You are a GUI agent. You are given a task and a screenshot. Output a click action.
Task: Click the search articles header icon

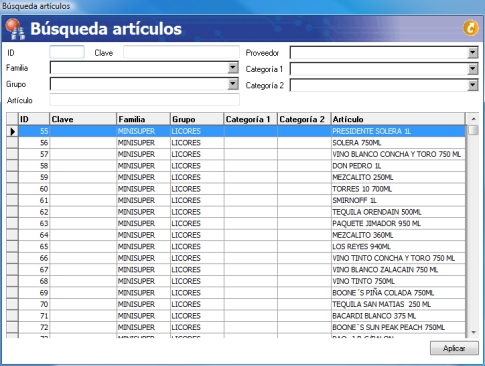click(x=15, y=29)
